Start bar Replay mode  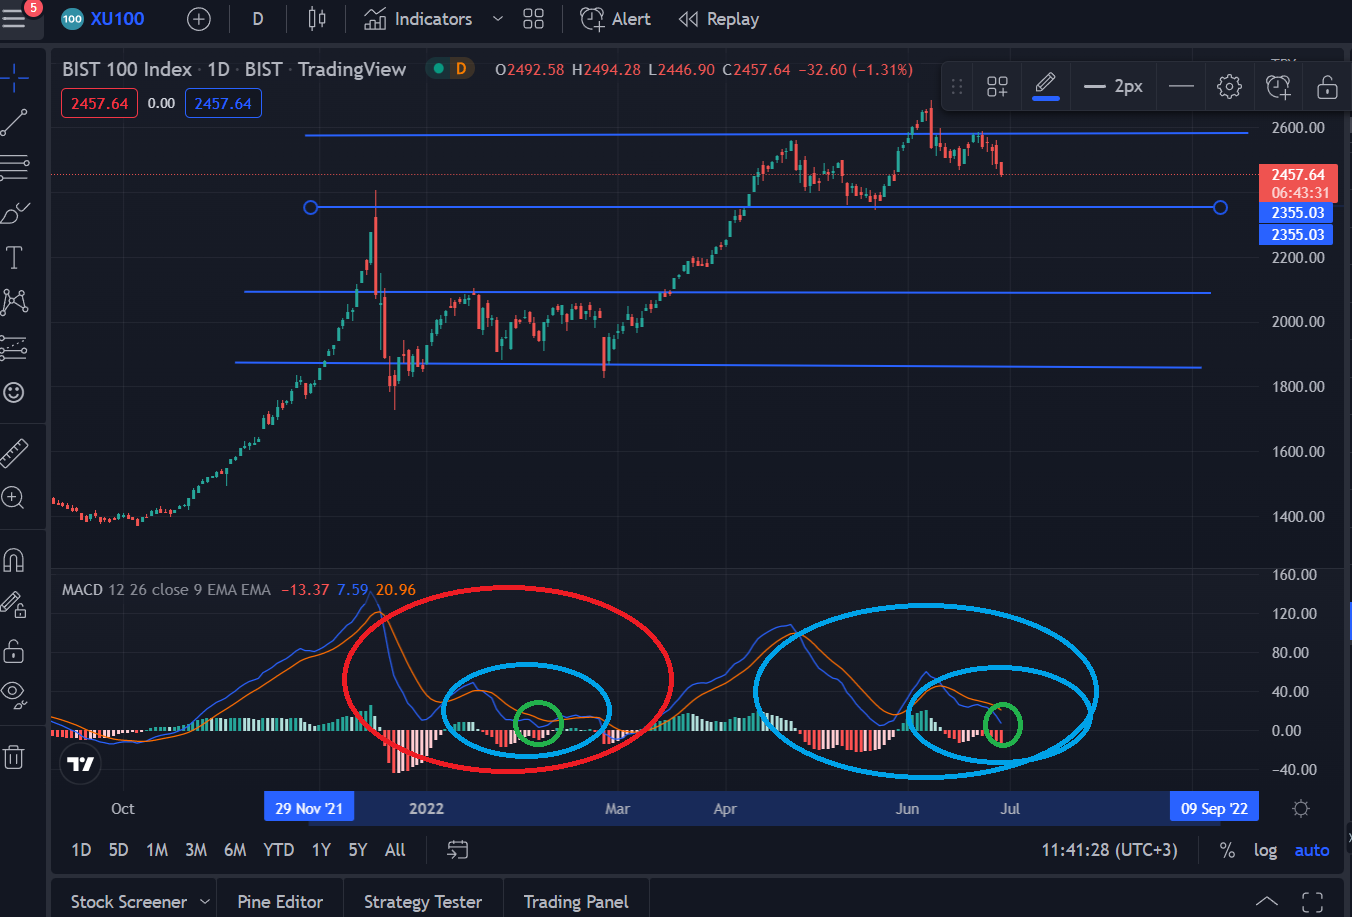(718, 19)
